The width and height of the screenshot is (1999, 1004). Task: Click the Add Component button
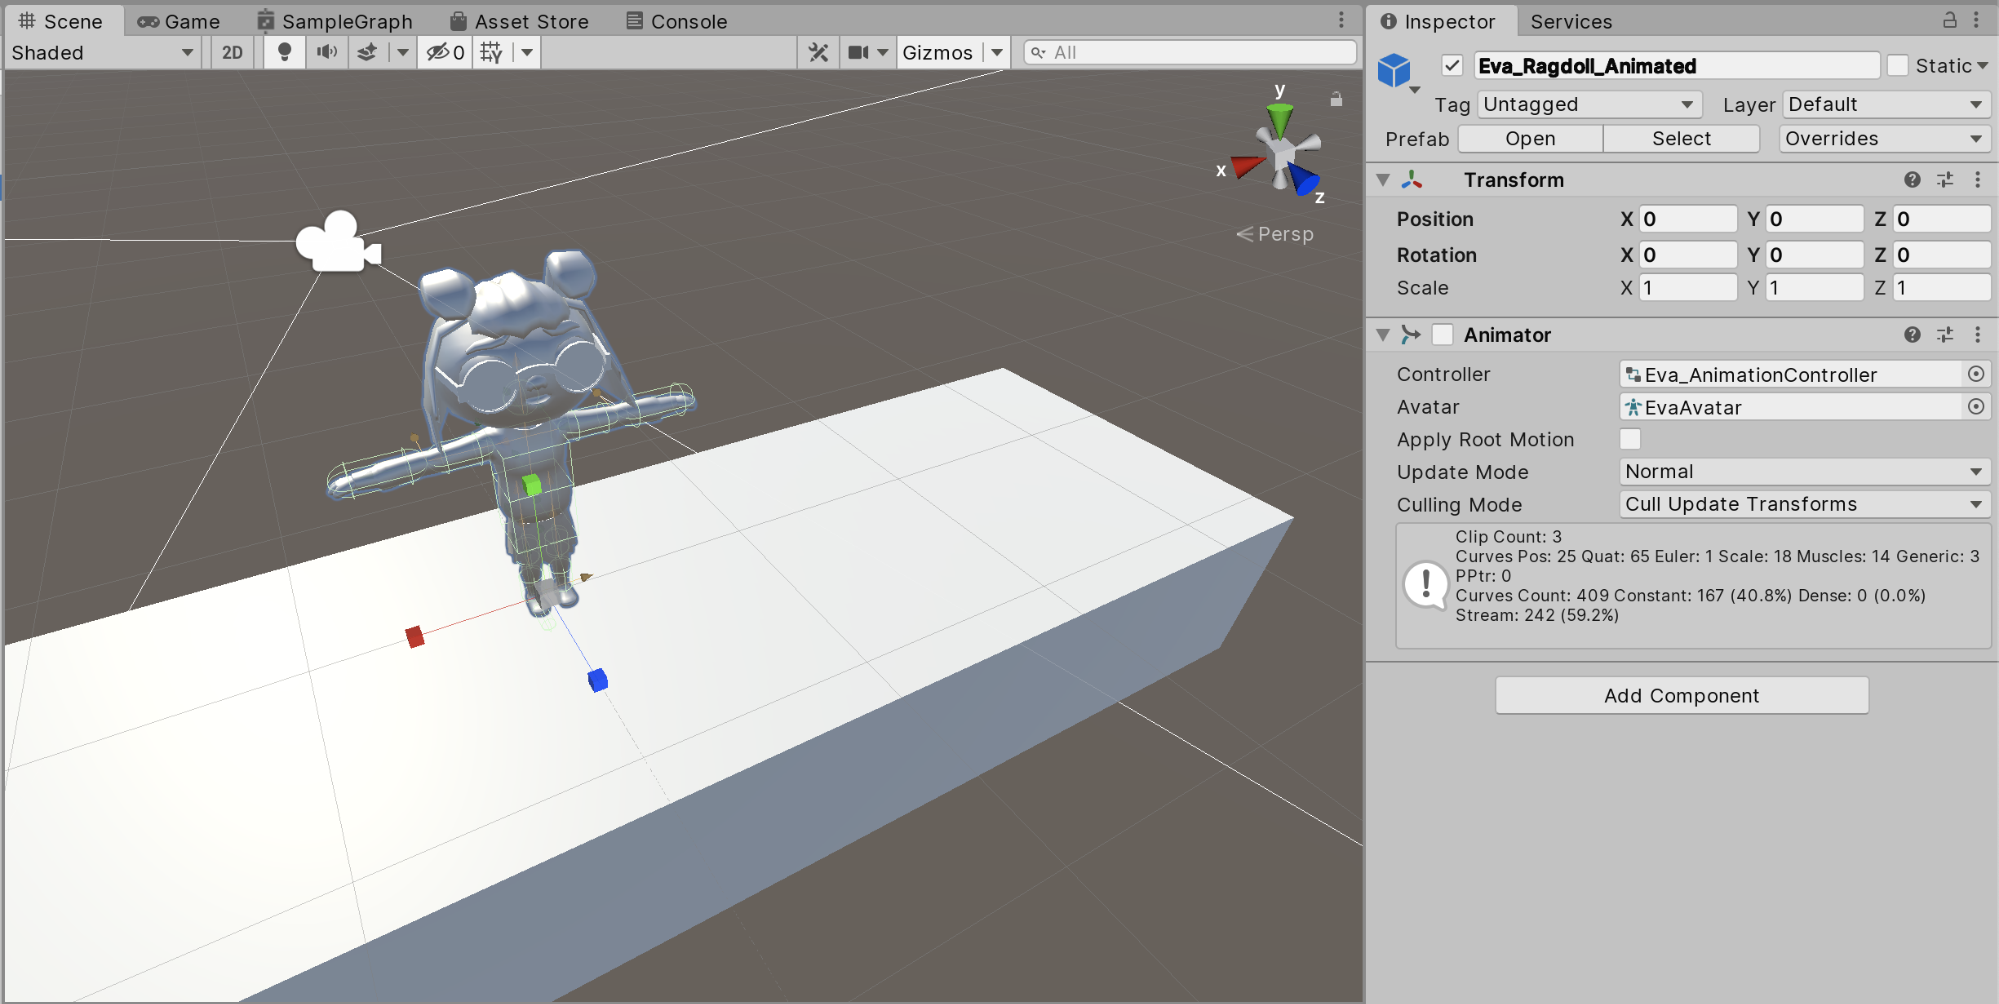click(x=1681, y=695)
